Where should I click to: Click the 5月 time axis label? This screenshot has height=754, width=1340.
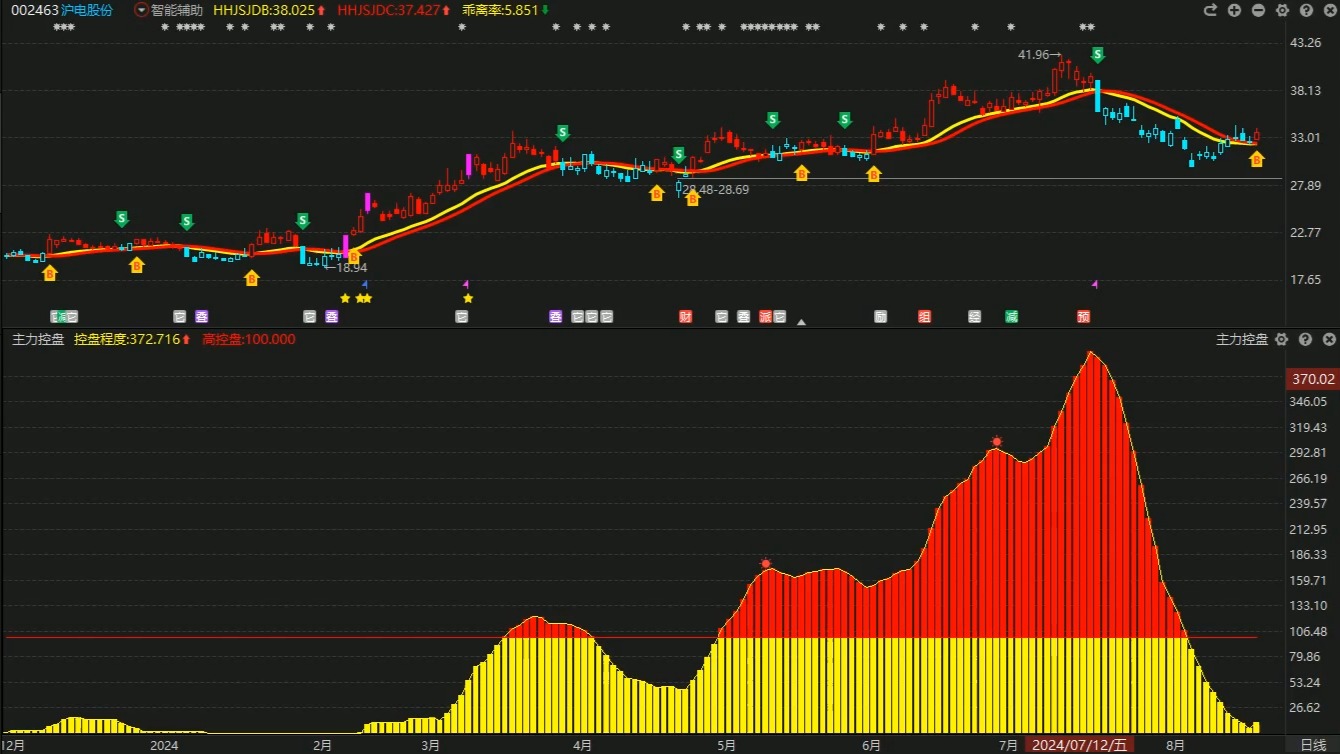(726, 745)
